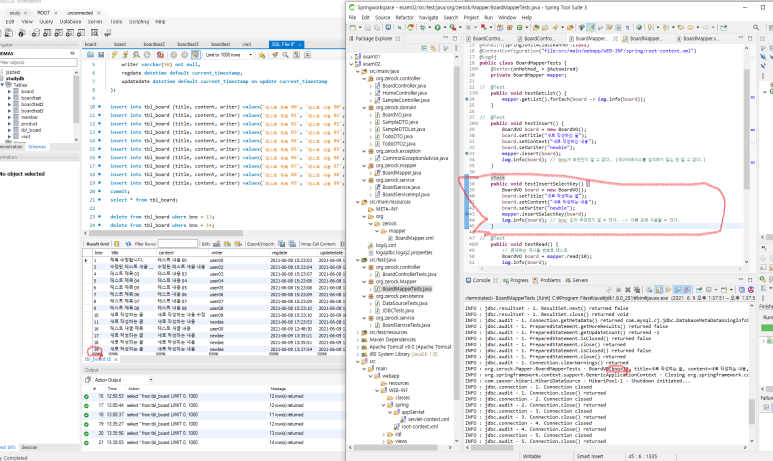Screen dimensions: 773x461
Task: Open the Query menu in MySQL Workbench
Action: [x=46, y=22]
